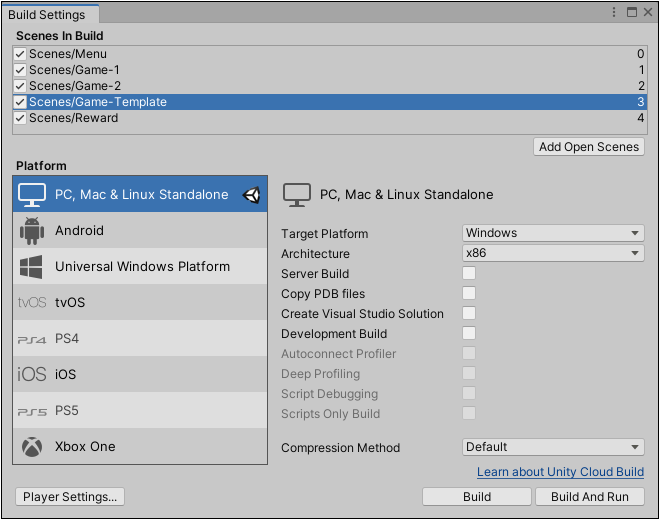
Task: Uncheck the Scenes/Menu scene checkbox
Action: (20, 54)
